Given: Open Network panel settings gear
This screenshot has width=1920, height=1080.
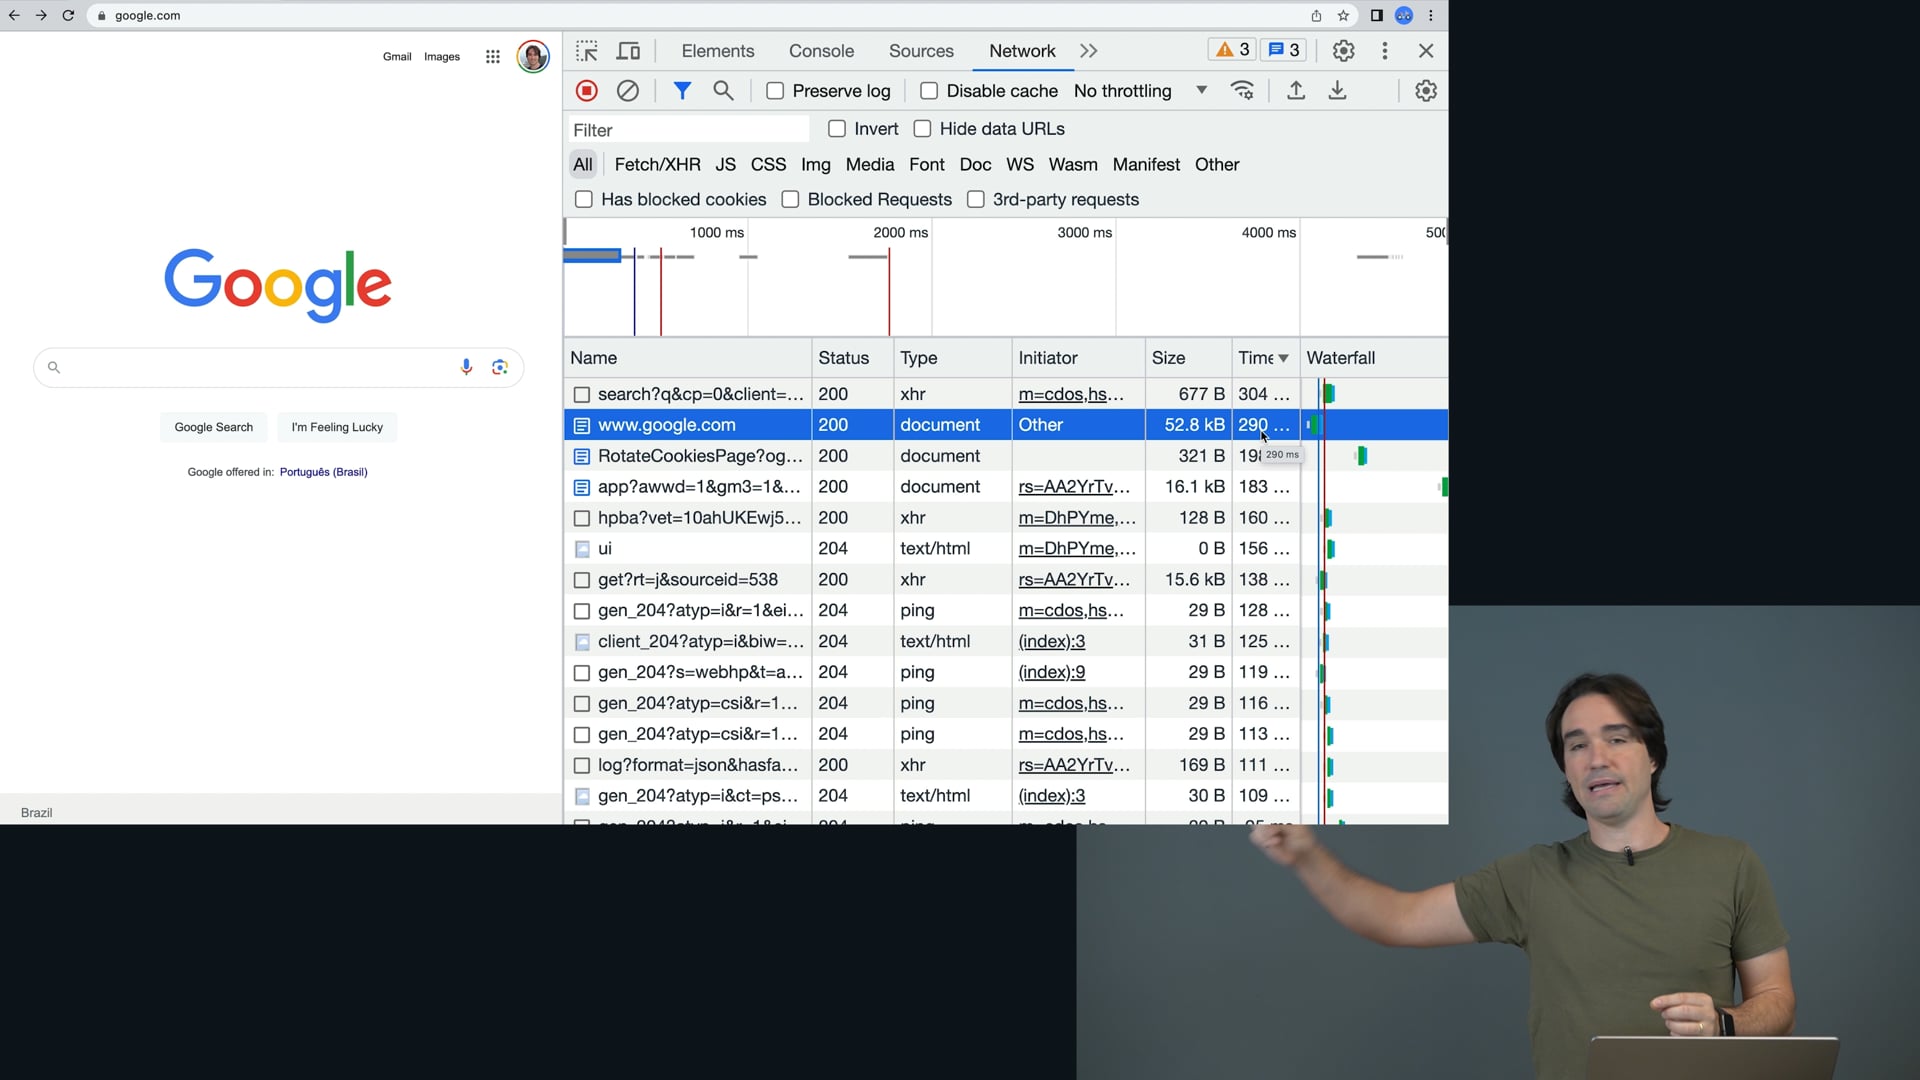Looking at the screenshot, I should click(x=1426, y=91).
